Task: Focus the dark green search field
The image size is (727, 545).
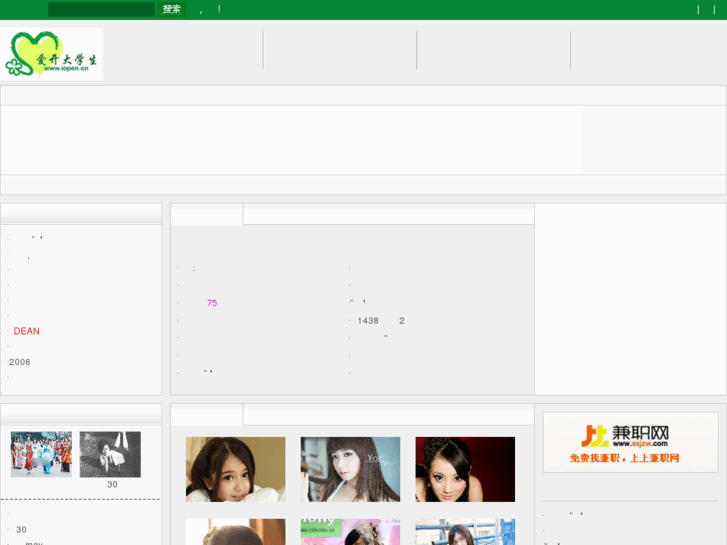Action: click(x=101, y=9)
